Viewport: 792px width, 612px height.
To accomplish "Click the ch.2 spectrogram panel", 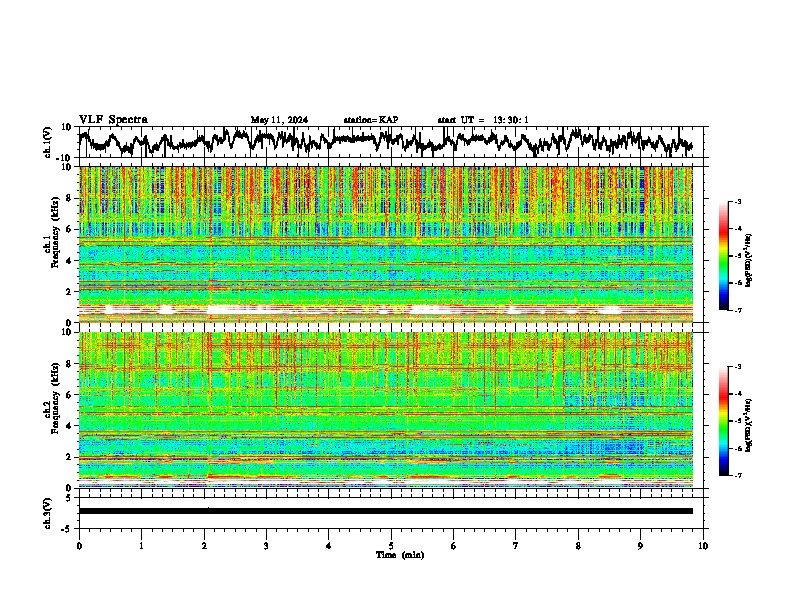I will pyautogui.click(x=385, y=410).
